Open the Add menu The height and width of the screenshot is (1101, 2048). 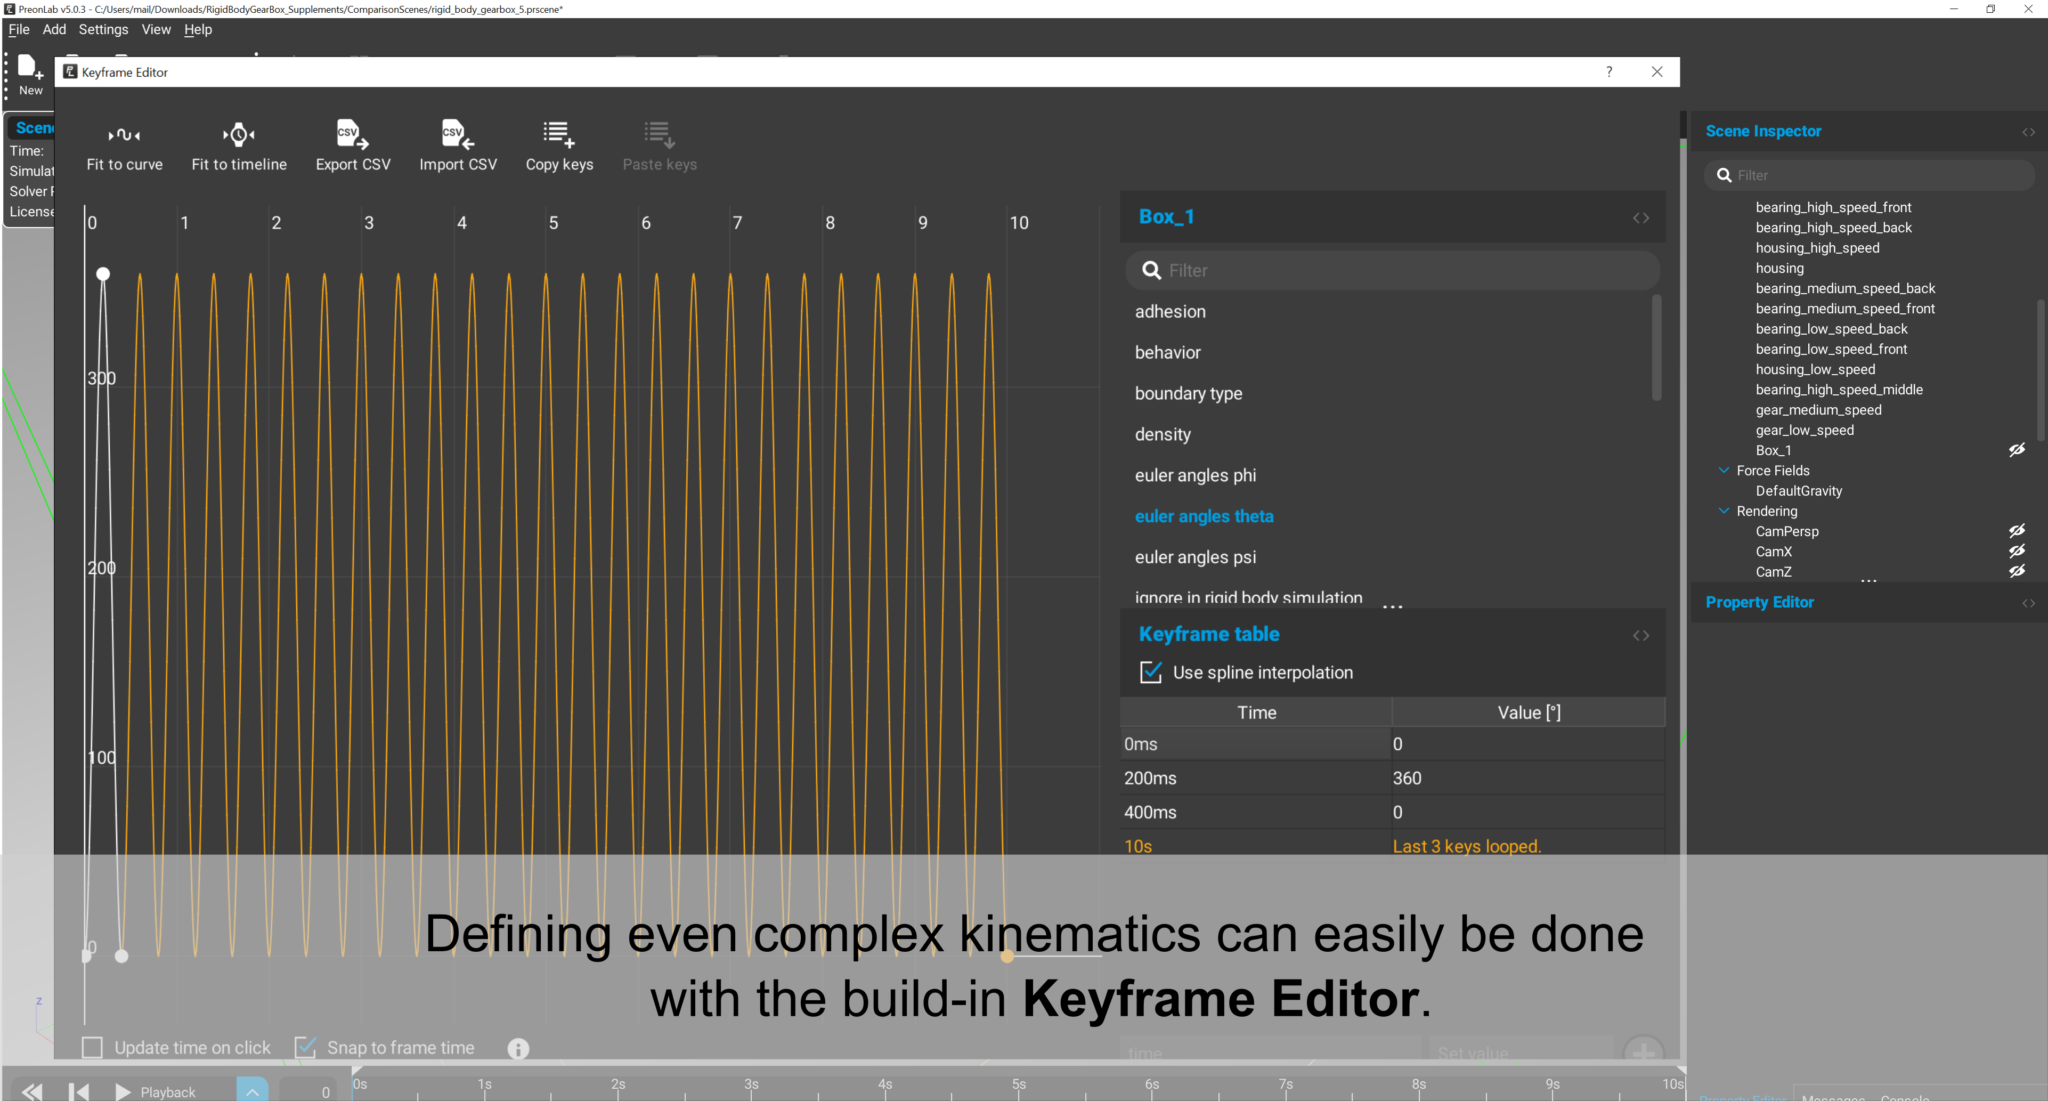click(54, 29)
